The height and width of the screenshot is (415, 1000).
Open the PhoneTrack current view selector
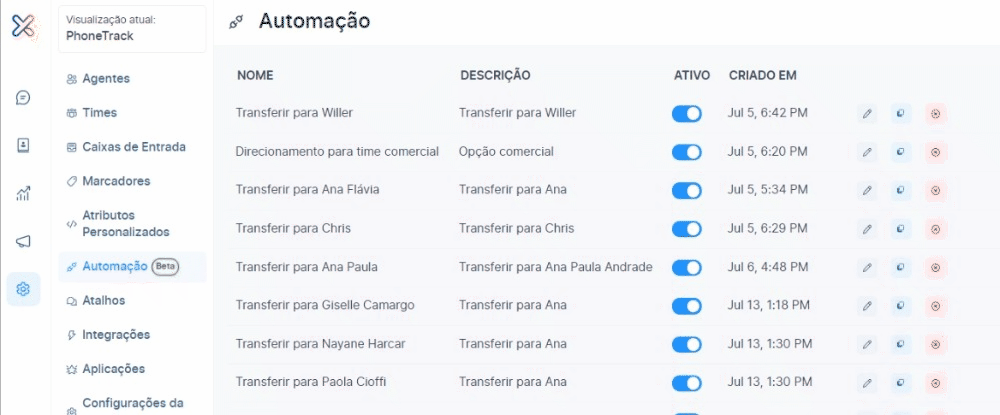[133, 28]
